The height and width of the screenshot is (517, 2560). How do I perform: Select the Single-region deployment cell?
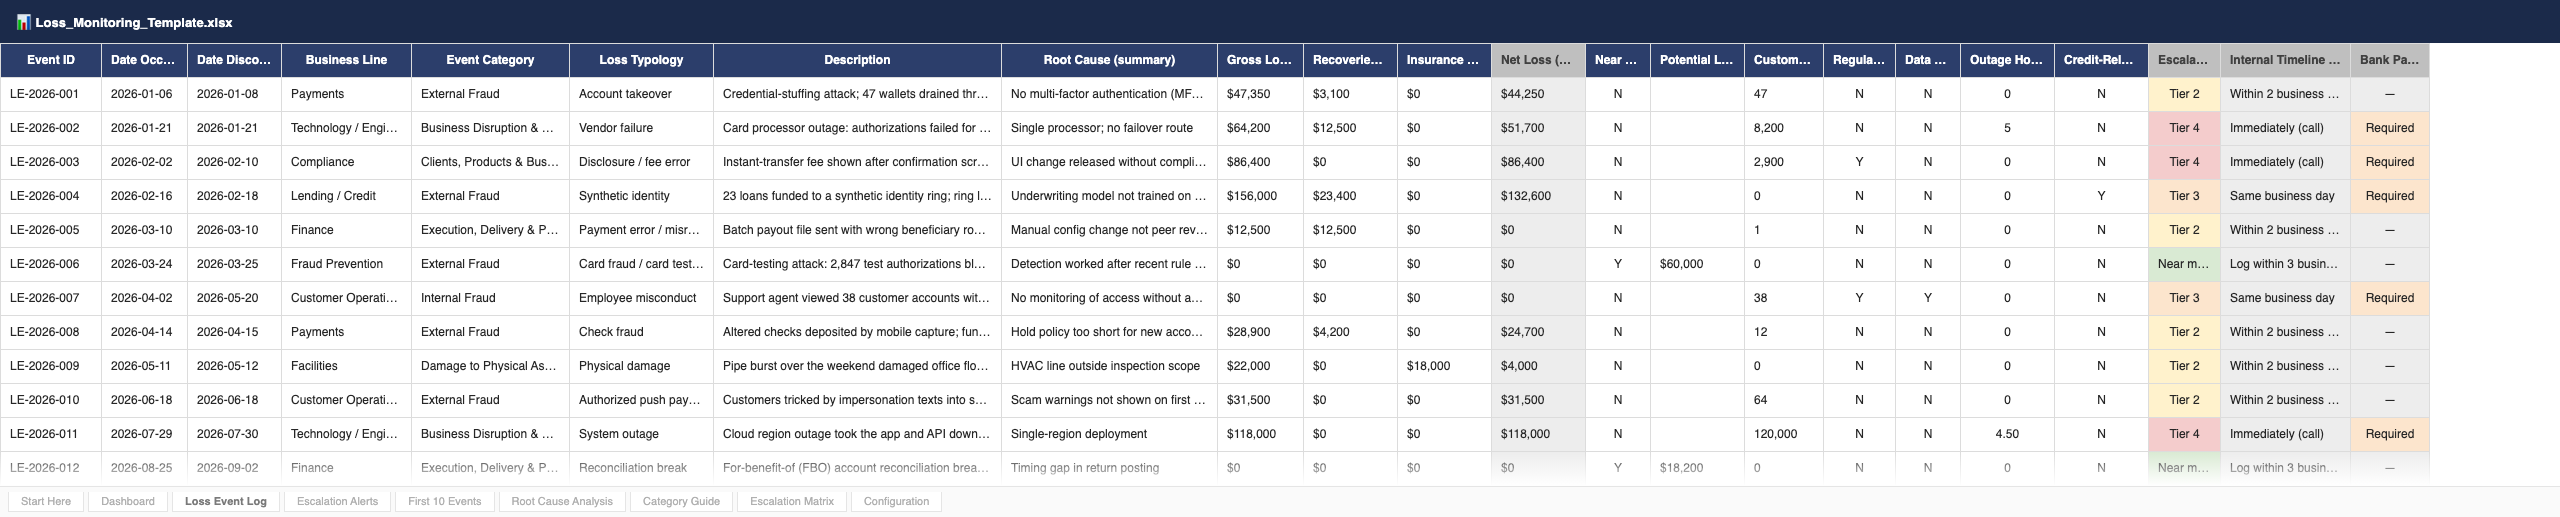pos(1109,434)
